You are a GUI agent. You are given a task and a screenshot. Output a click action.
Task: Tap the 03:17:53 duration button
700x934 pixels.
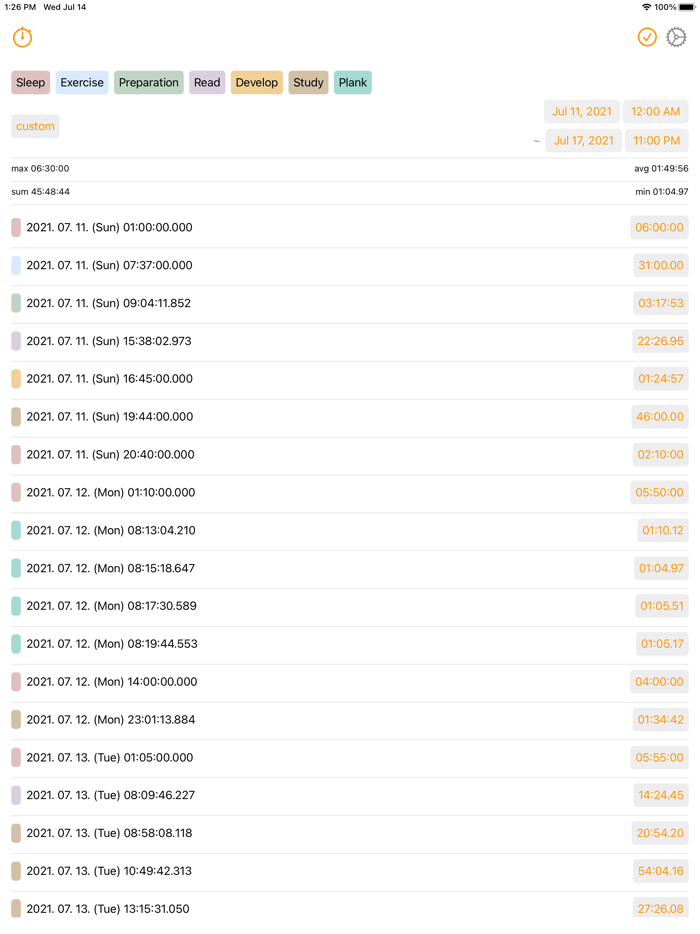click(661, 303)
